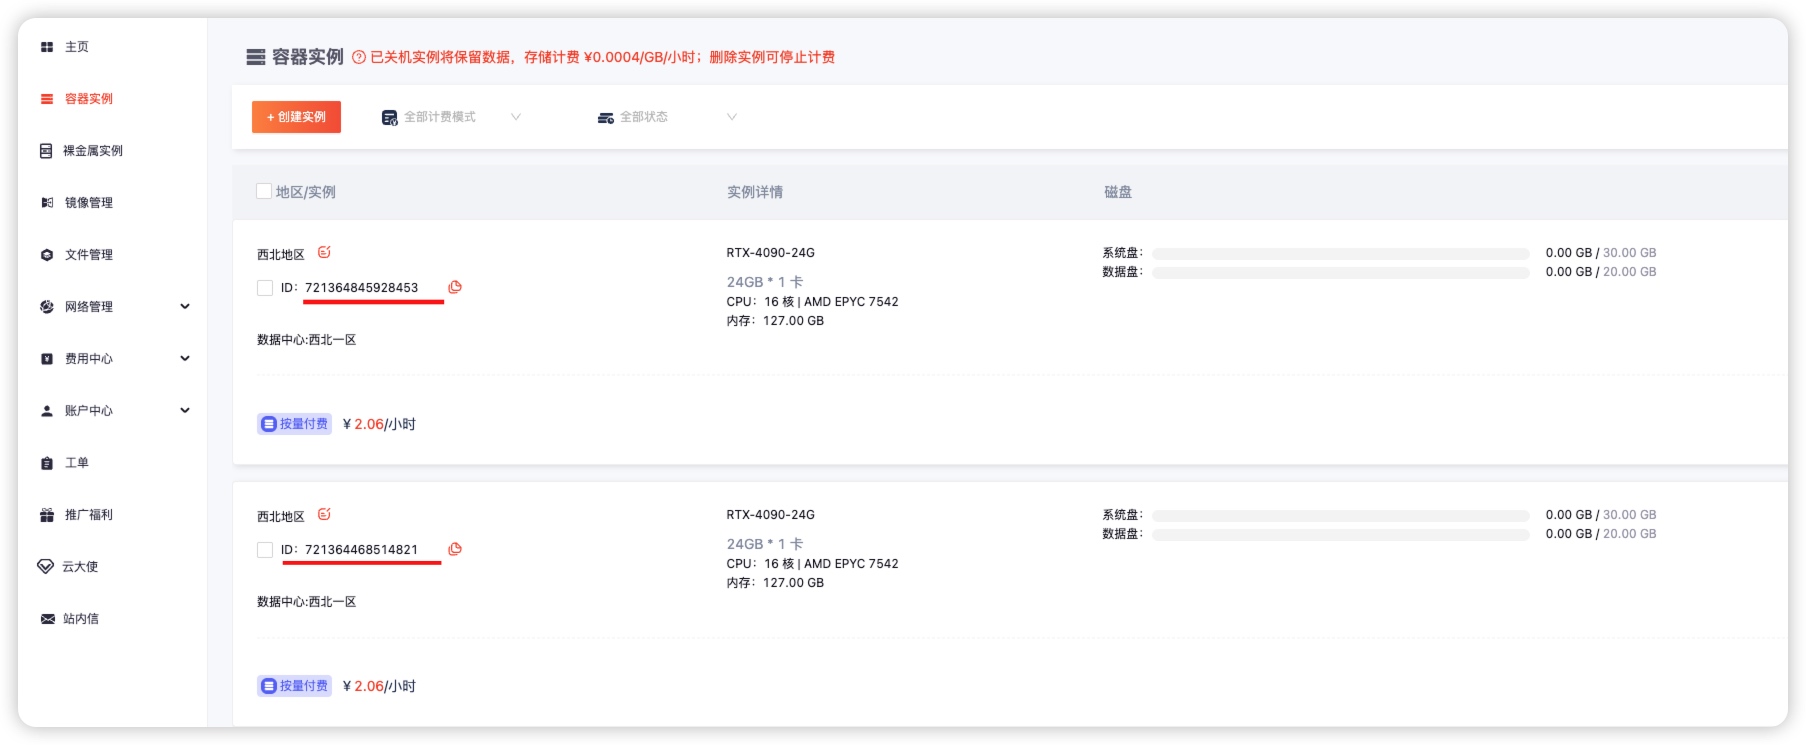This screenshot has height=745, width=1806.
Task: Check the box for instance 721364468514821
Action: coord(265,550)
